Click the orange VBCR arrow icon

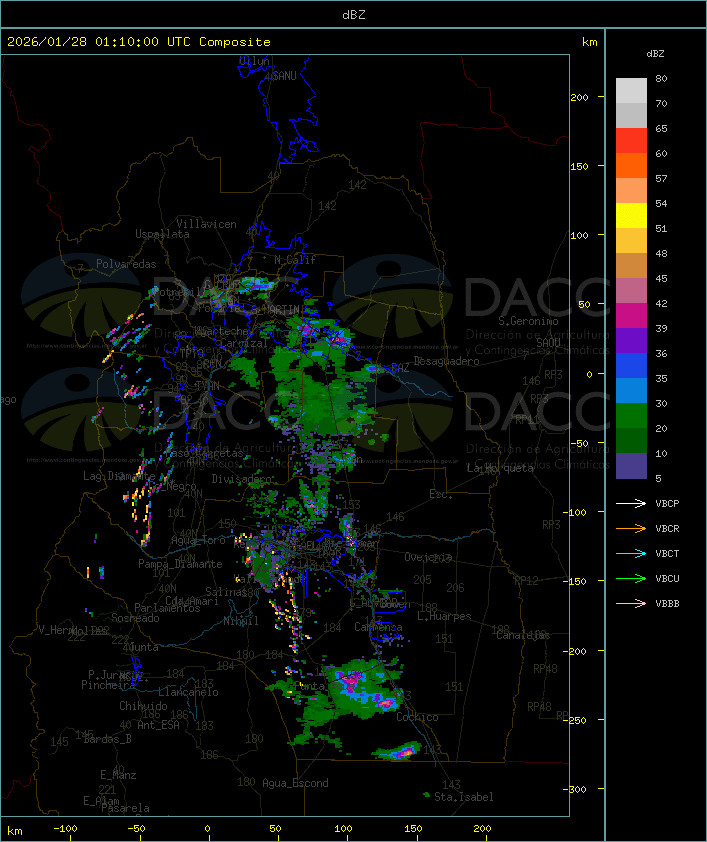631,529
